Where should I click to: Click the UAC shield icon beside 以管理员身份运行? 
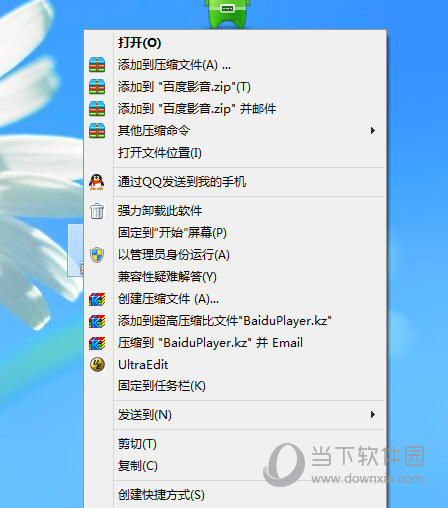click(x=97, y=255)
